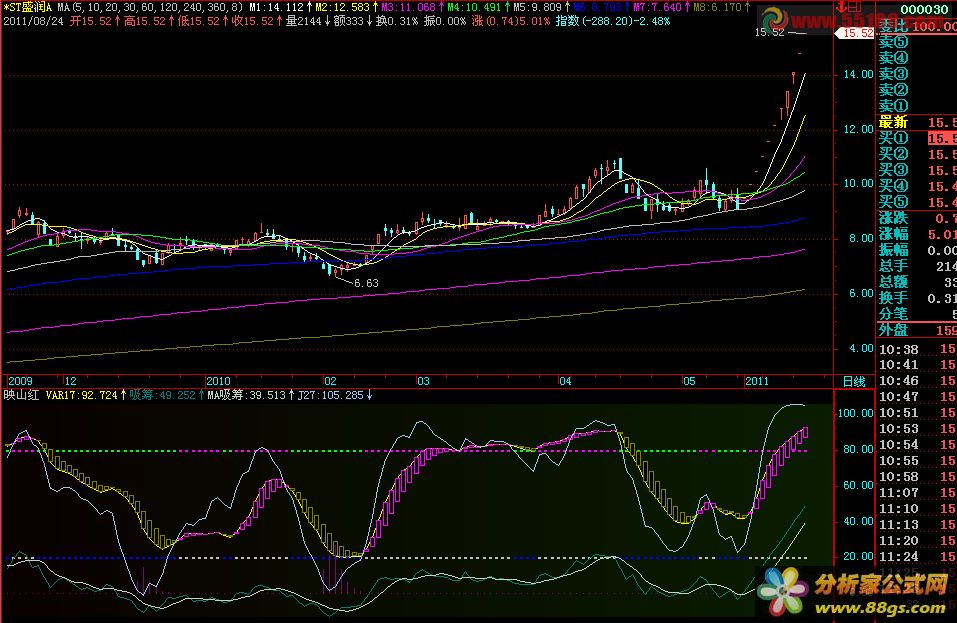
Task: Click the 分笔 tick detail label
Action: click(893, 314)
